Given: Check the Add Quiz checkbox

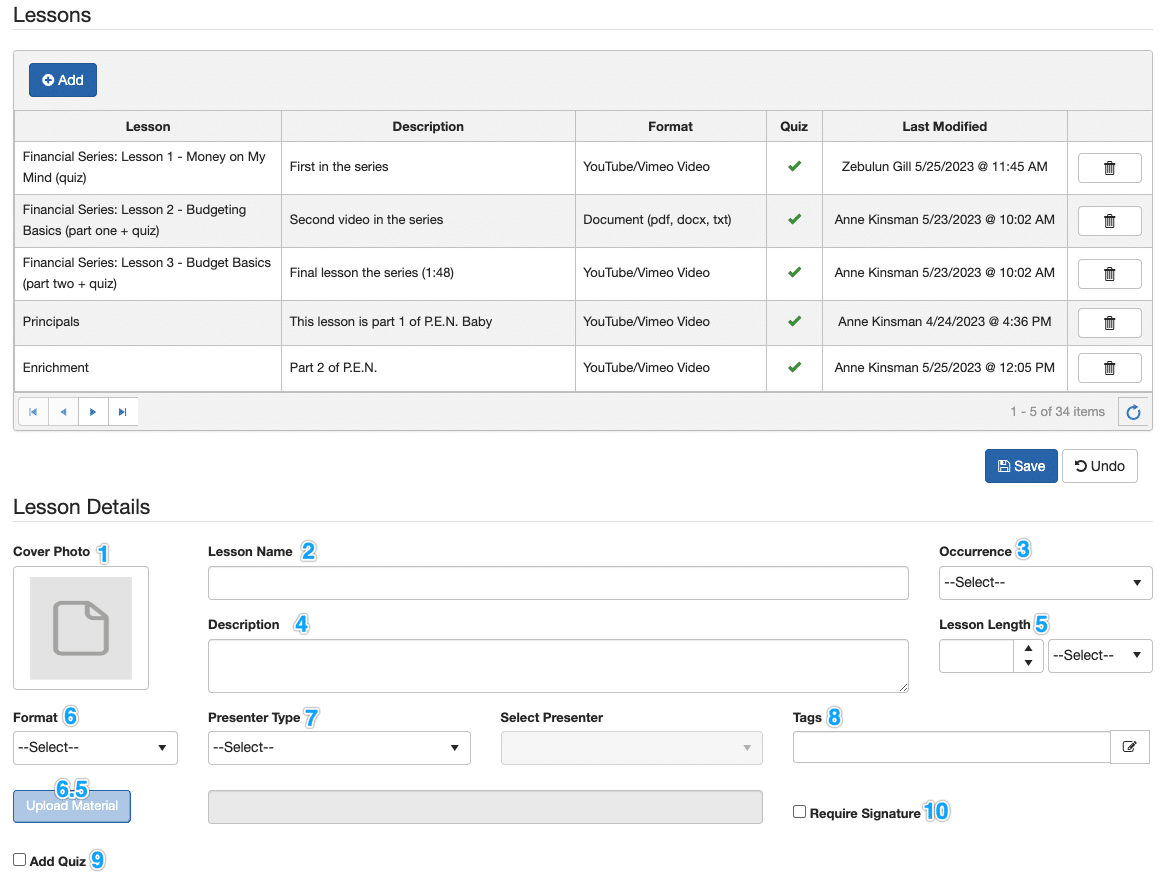Looking at the screenshot, I should [19, 859].
